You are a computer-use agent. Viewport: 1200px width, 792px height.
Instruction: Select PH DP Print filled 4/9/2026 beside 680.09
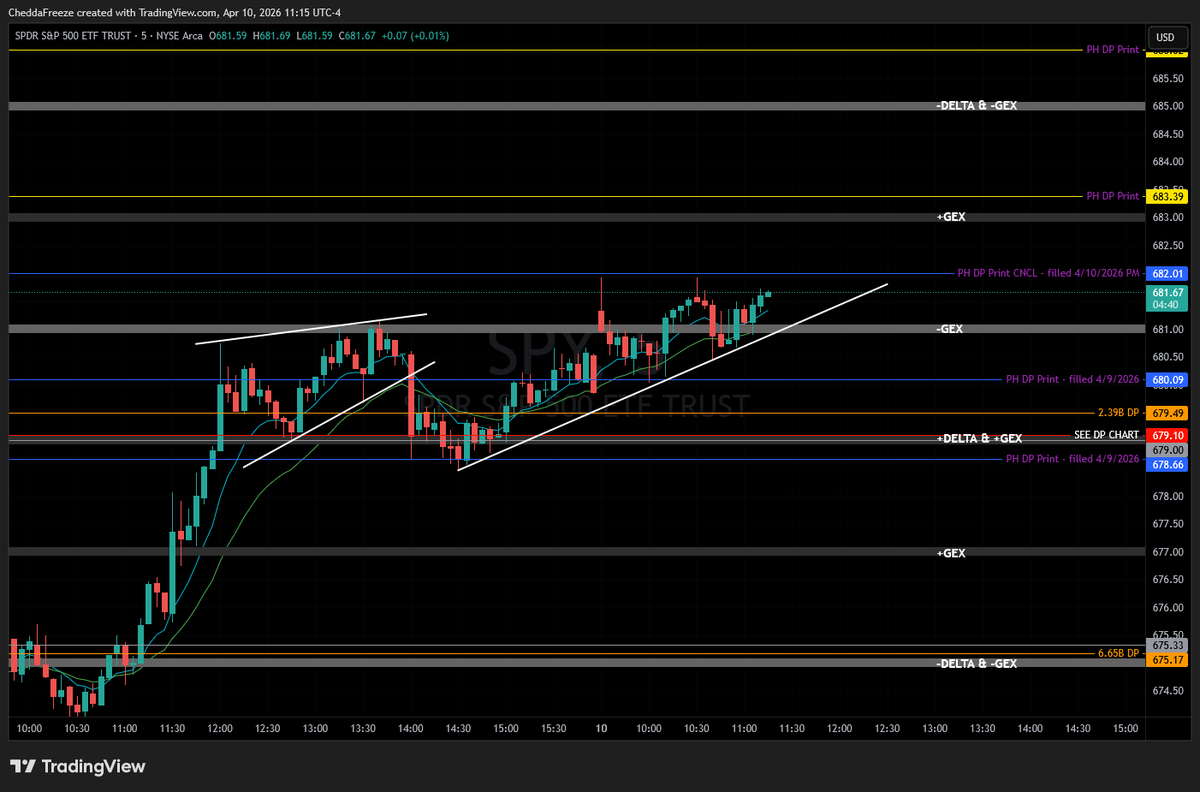tap(1073, 380)
